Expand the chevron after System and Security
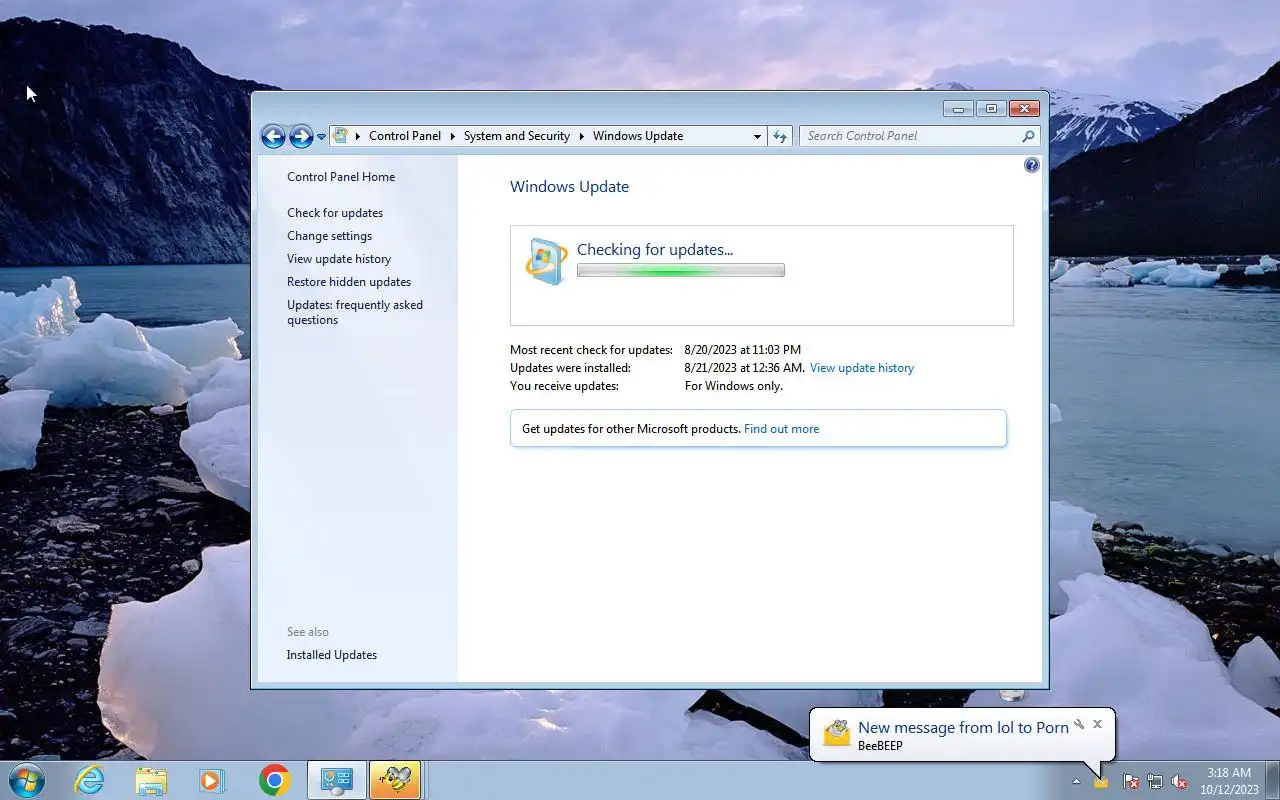The width and height of the screenshot is (1280, 800). pos(582,136)
